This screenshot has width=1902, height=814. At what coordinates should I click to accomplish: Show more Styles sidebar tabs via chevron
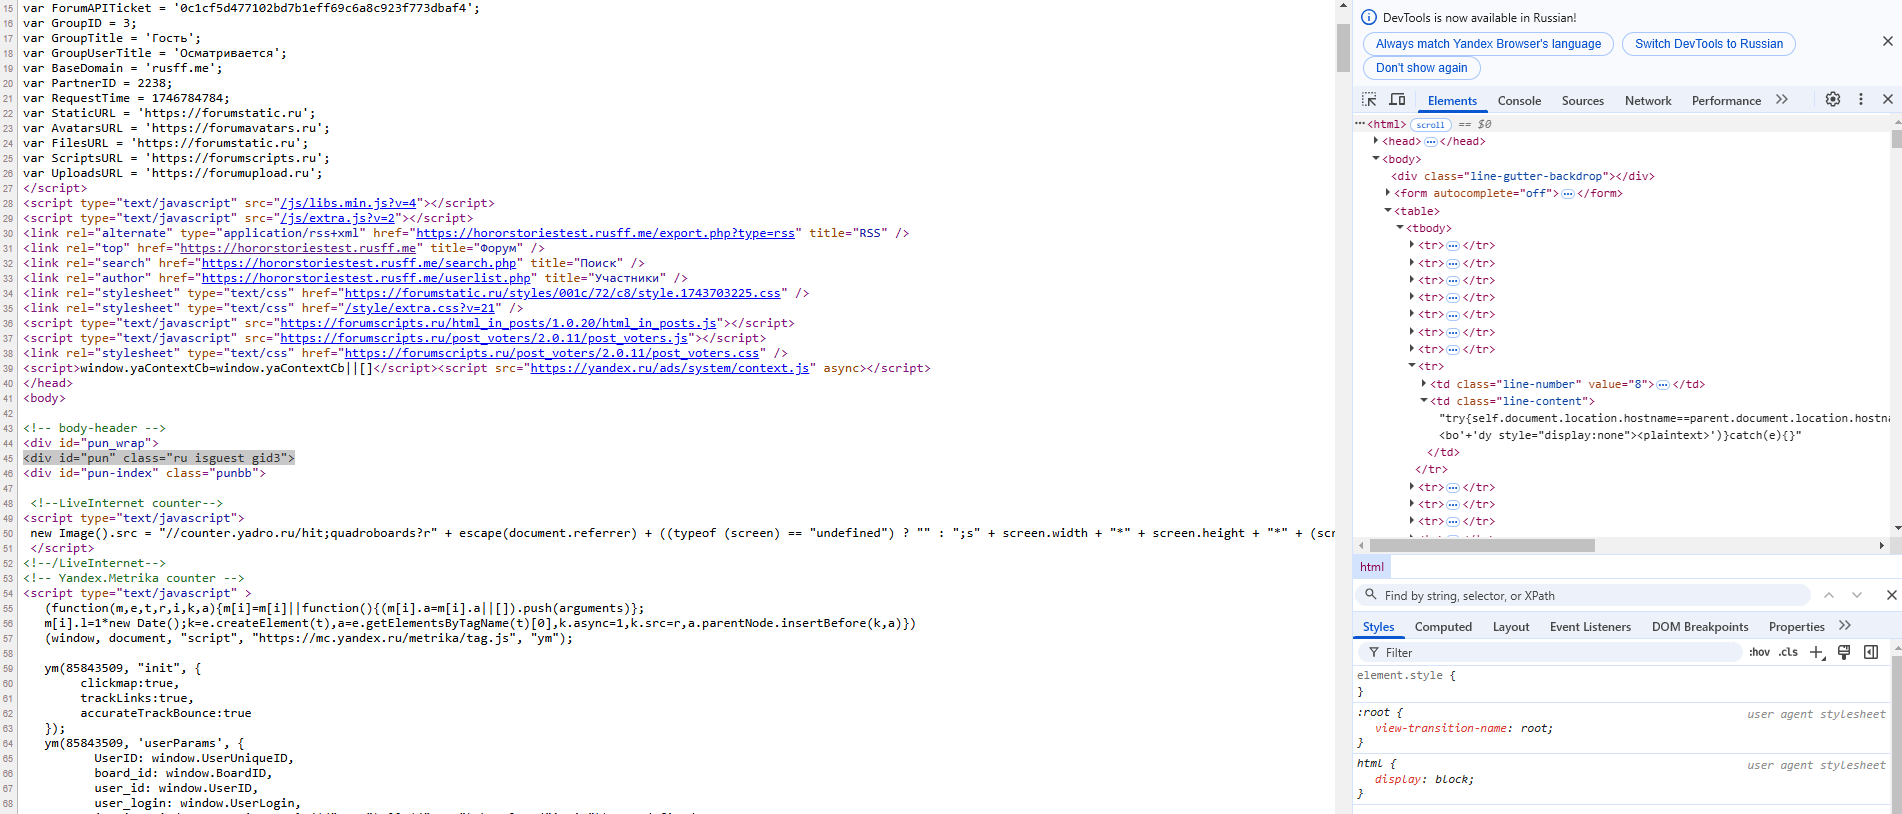(1844, 625)
